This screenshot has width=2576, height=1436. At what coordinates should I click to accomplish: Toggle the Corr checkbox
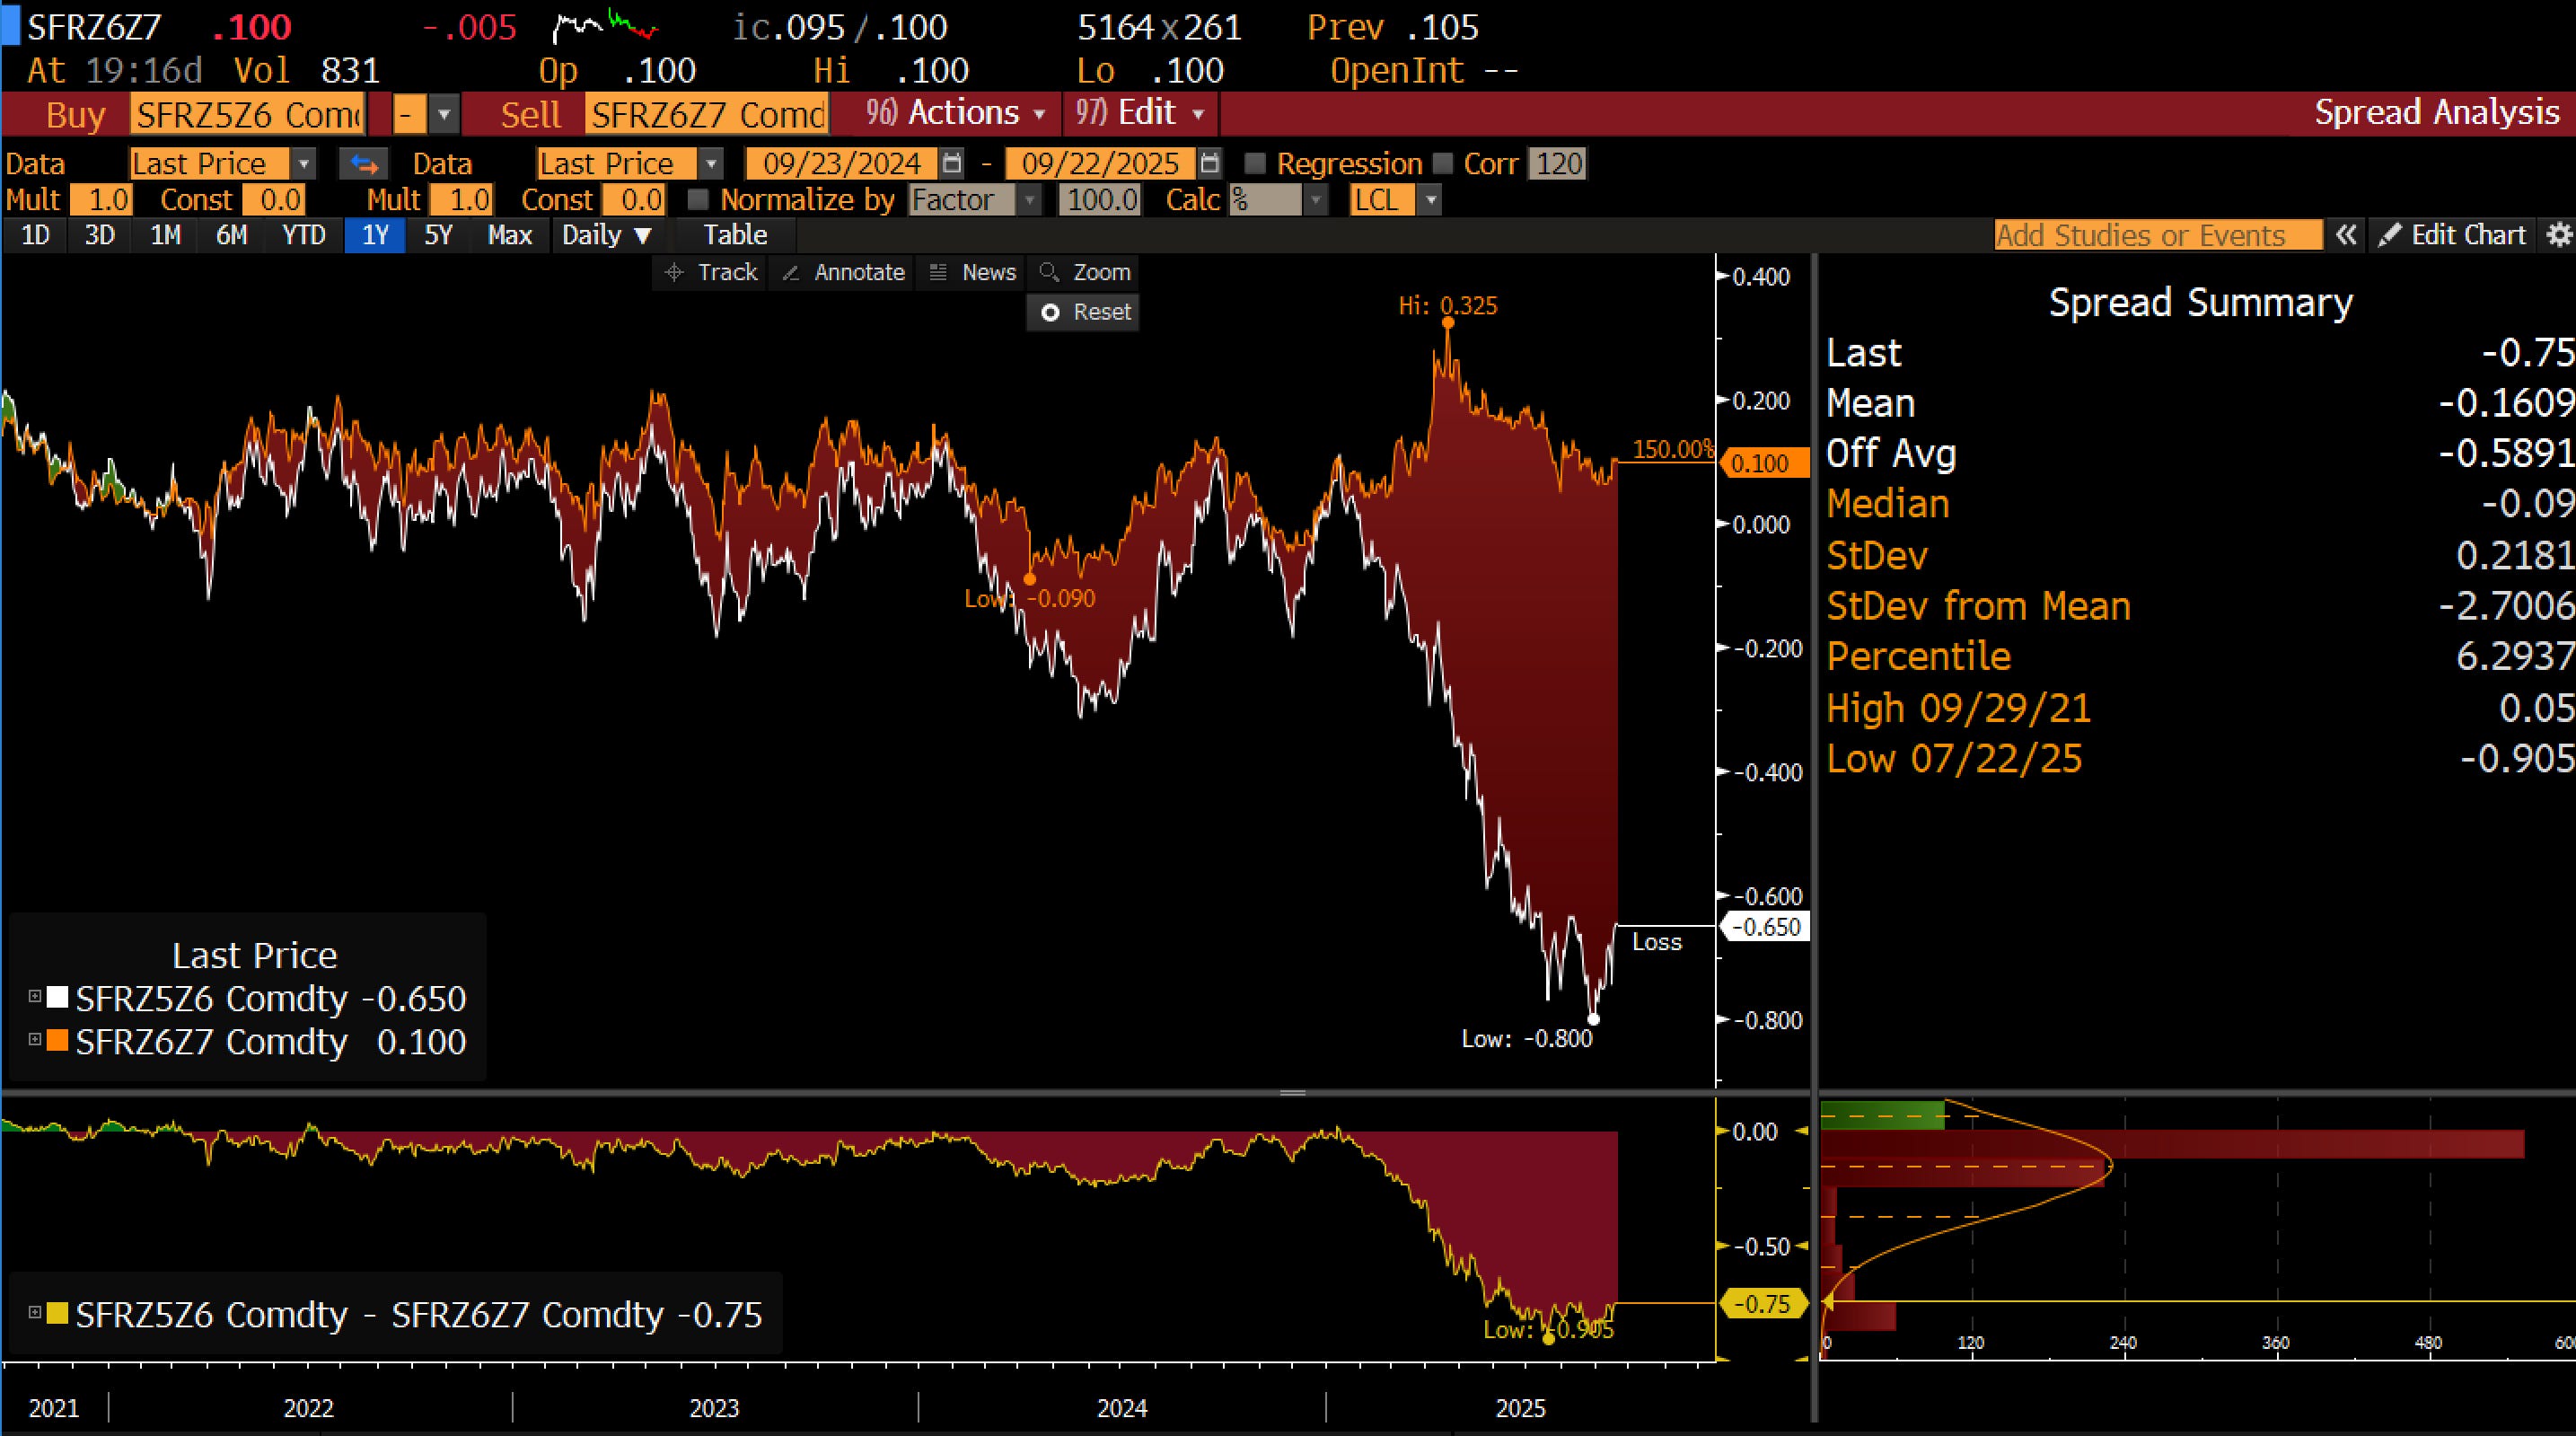pos(1442,164)
